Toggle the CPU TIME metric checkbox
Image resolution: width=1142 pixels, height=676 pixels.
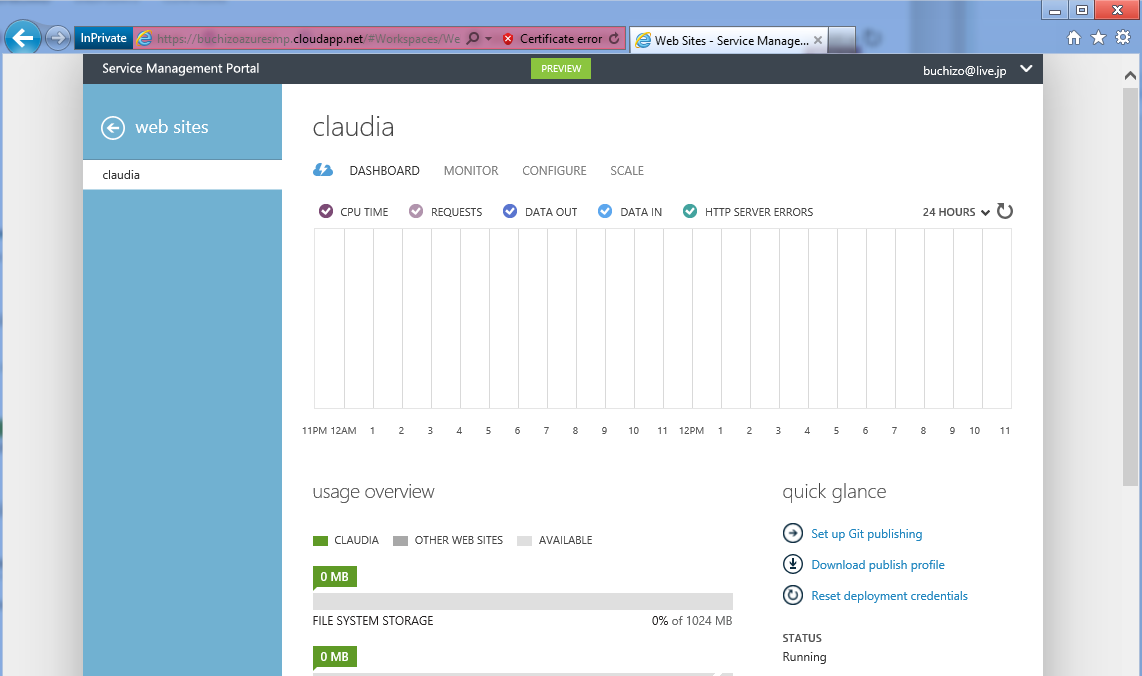pos(326,211)
